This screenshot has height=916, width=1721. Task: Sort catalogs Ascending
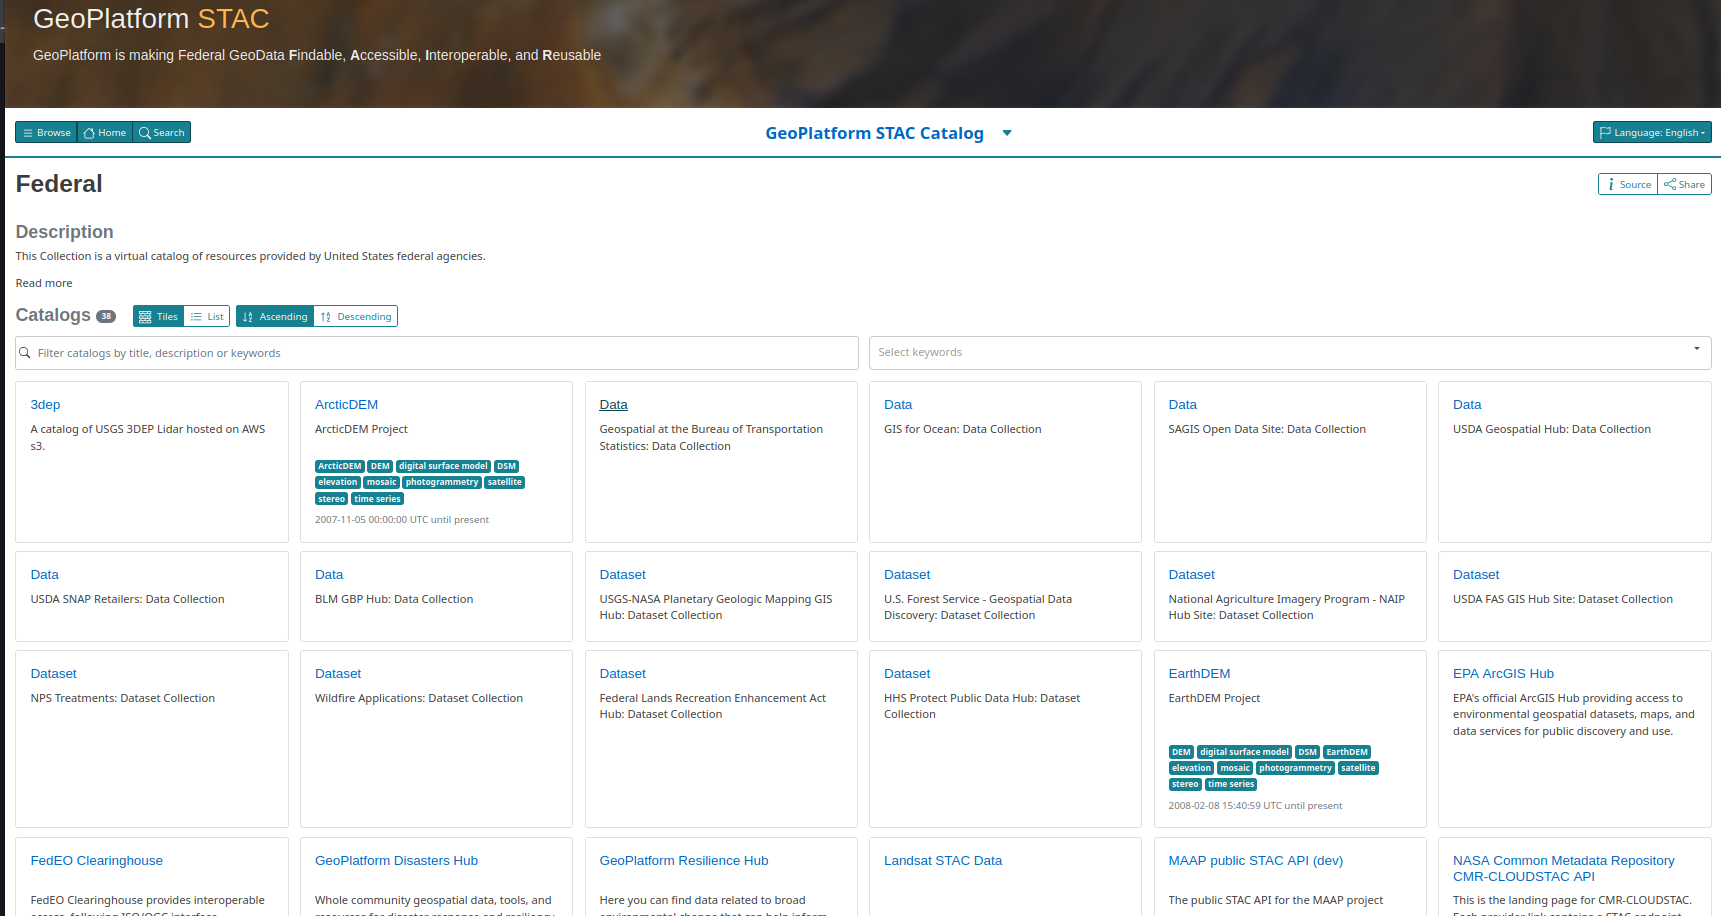click(x=275, y=317)
